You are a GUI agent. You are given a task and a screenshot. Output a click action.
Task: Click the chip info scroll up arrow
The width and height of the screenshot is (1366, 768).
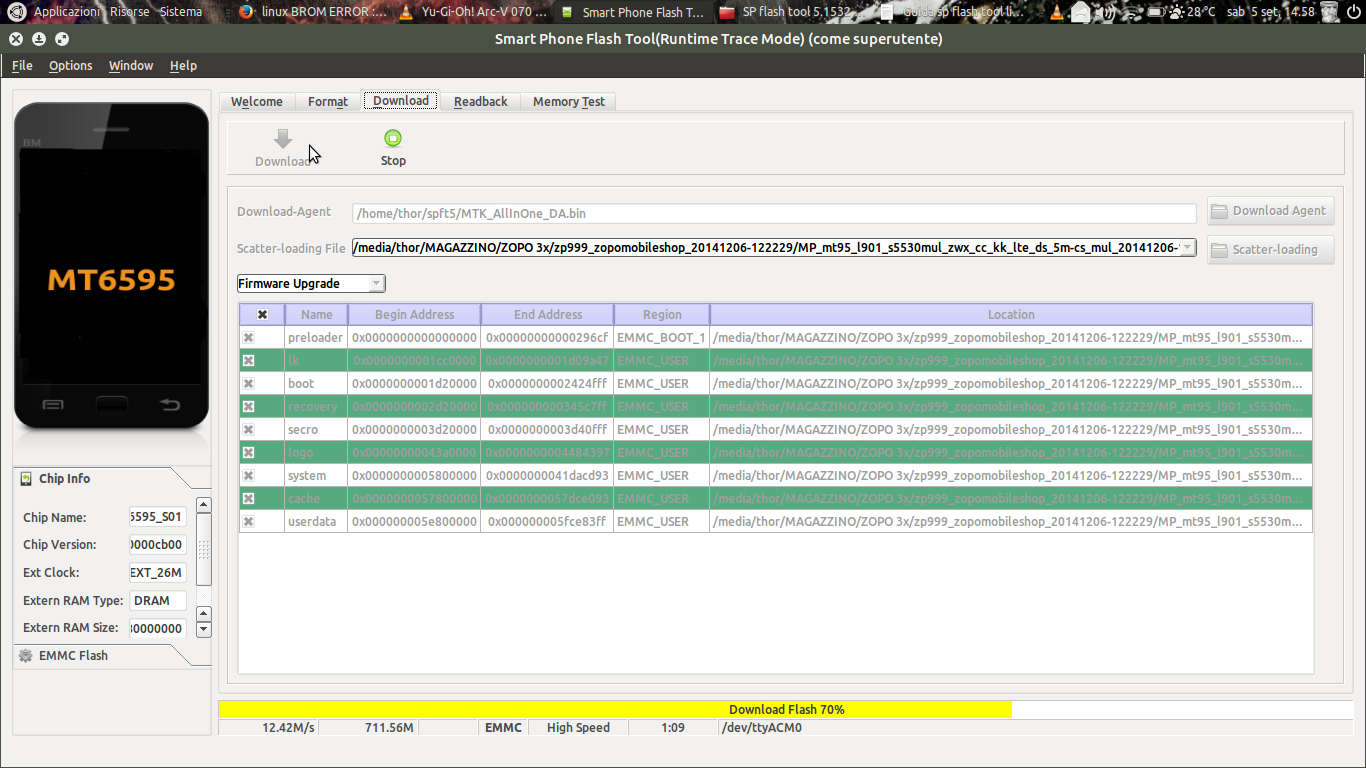click(x=204, y=506)
